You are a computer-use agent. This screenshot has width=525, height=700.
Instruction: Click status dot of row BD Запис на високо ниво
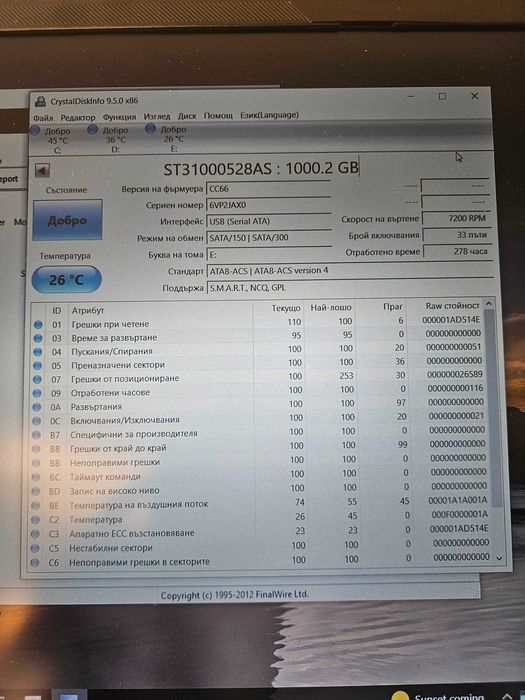(36, 492)
